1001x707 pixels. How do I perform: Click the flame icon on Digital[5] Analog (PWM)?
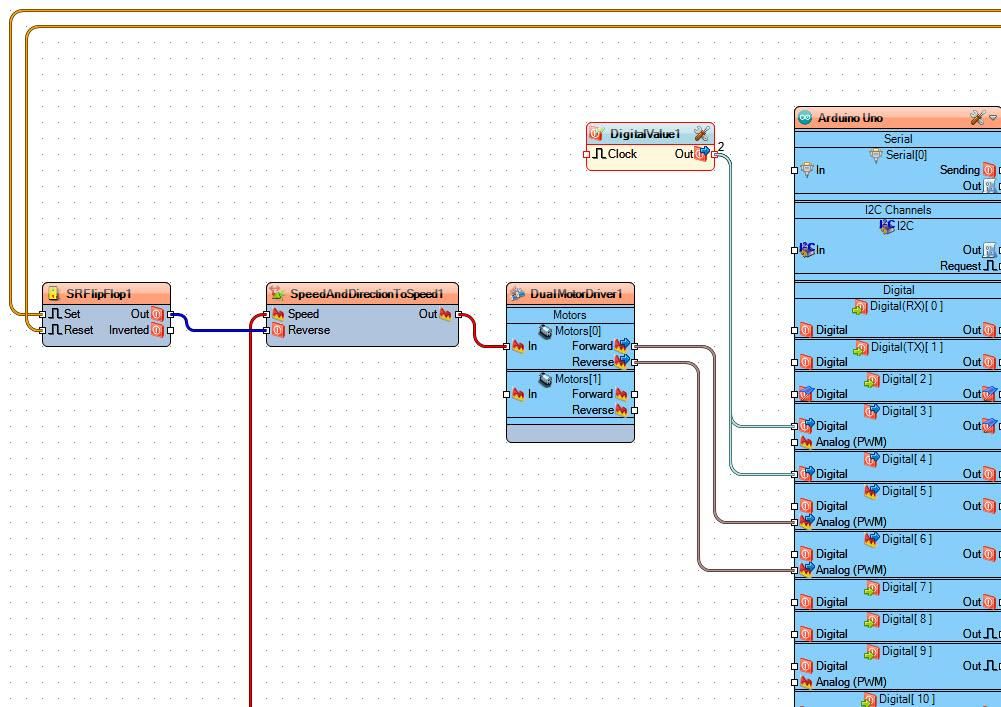(x=806, y=521)
